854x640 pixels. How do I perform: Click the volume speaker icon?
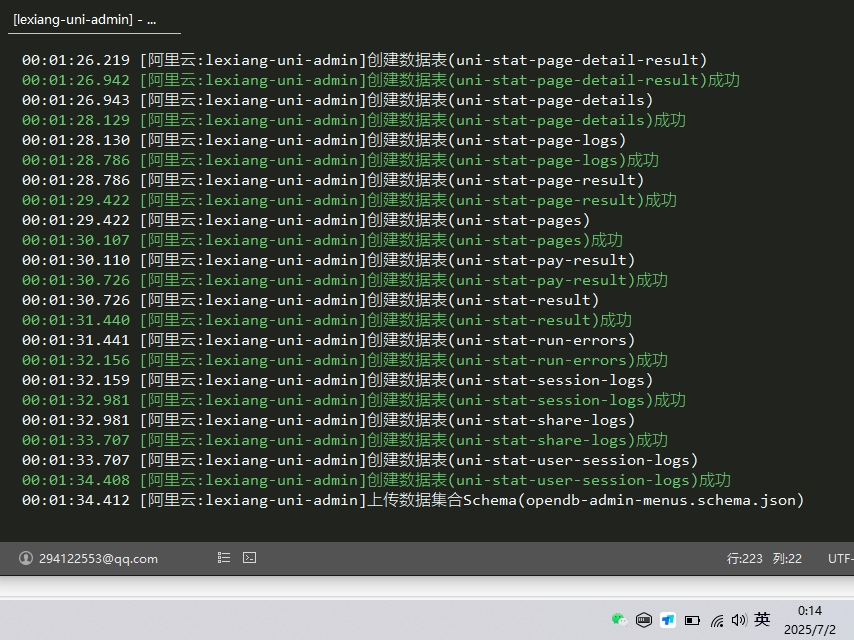tap(739, 620)
